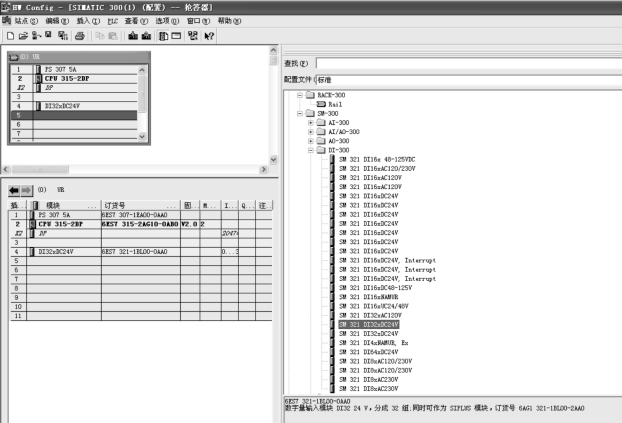
Task: Select SM 321 DI16x 48-125VDC module
Action: pos(377,159)
